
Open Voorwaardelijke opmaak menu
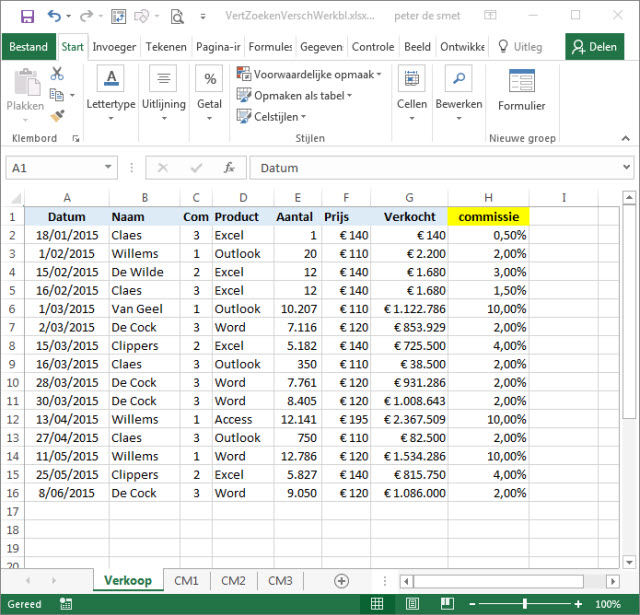309,74
